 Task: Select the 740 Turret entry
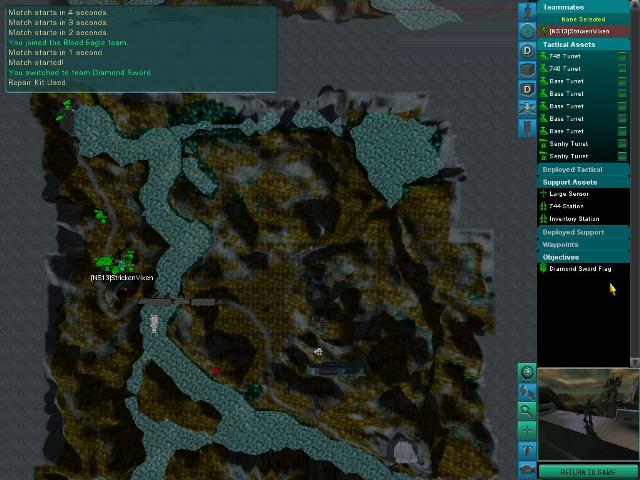(583, 69)
